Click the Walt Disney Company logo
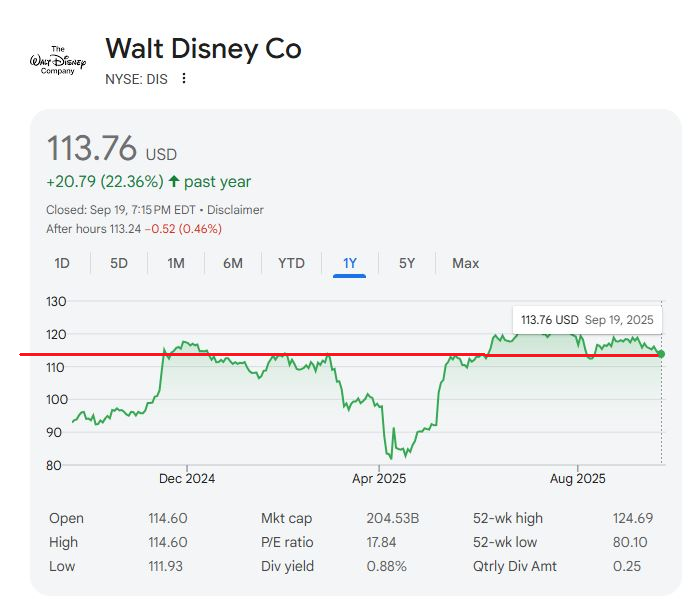The width and height of the screenshot is (689, 613). (58, 60)
